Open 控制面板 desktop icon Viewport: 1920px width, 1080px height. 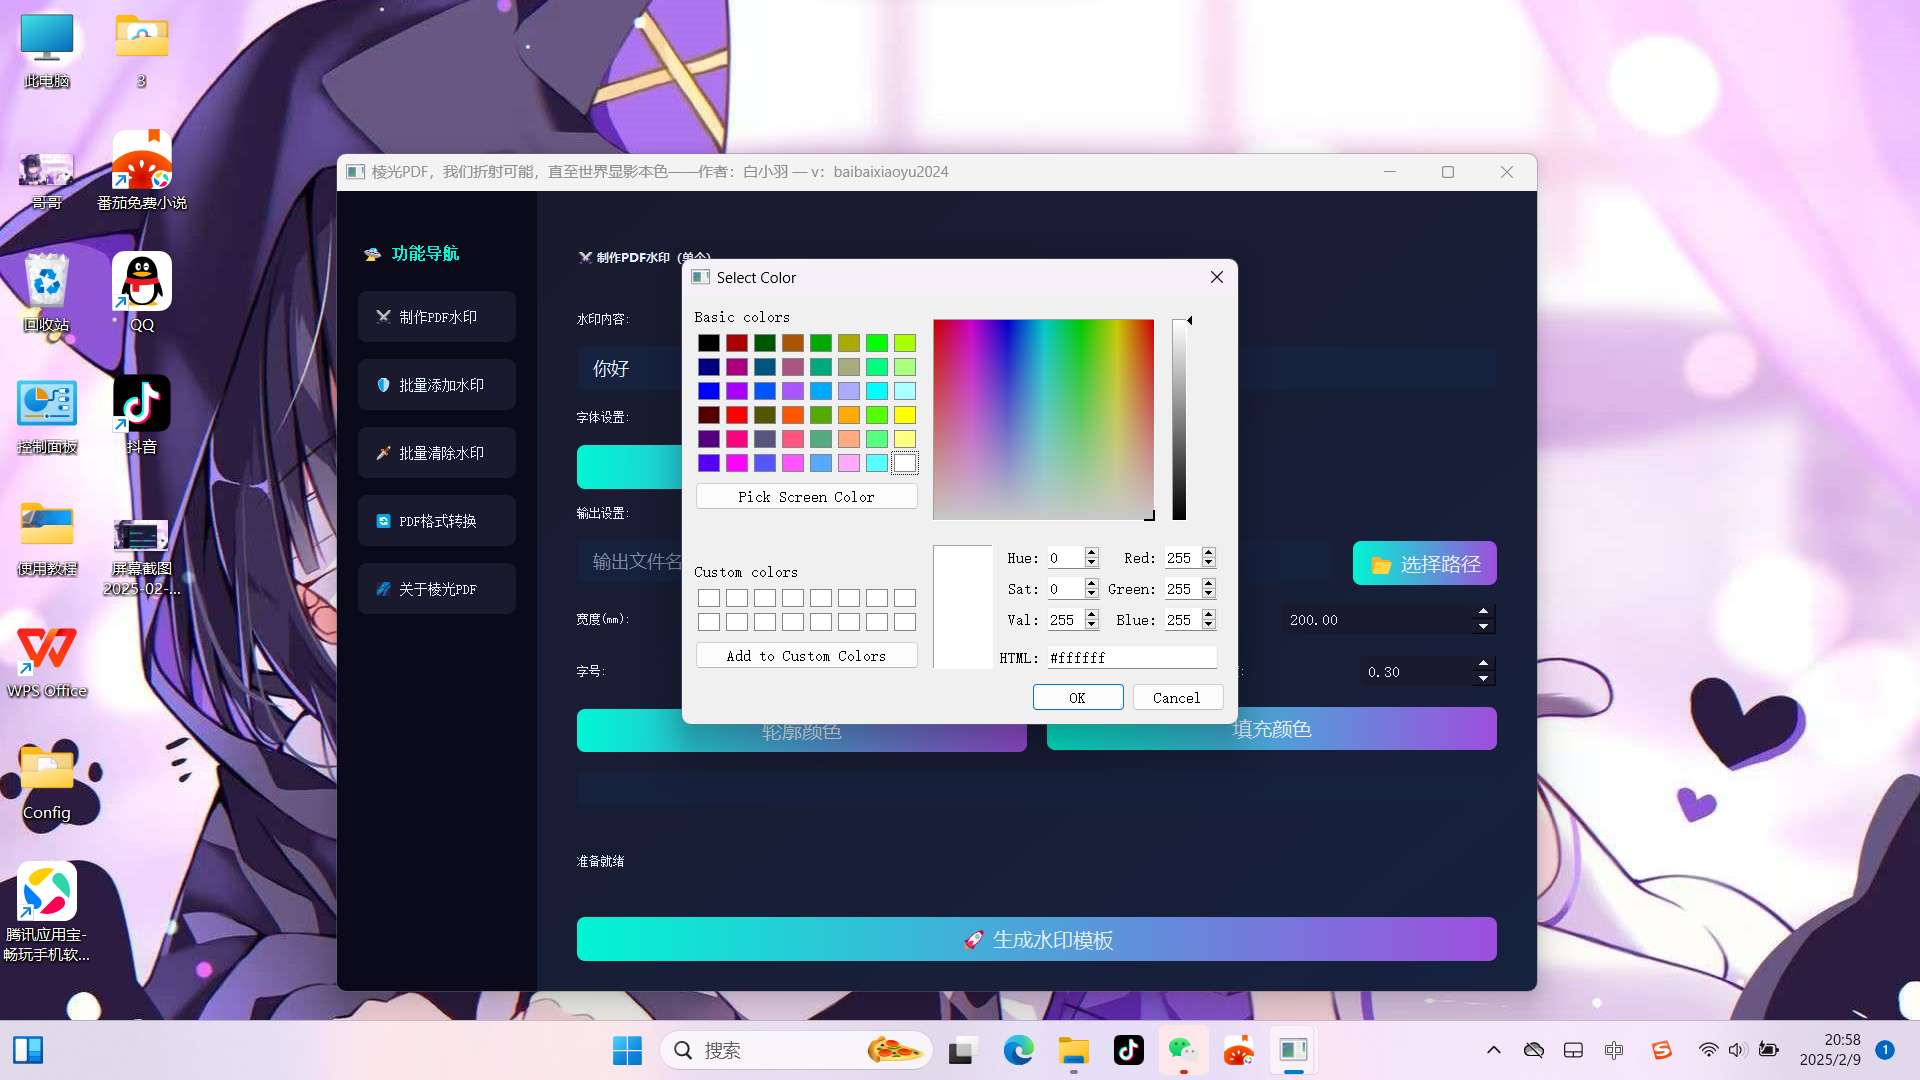46,415
